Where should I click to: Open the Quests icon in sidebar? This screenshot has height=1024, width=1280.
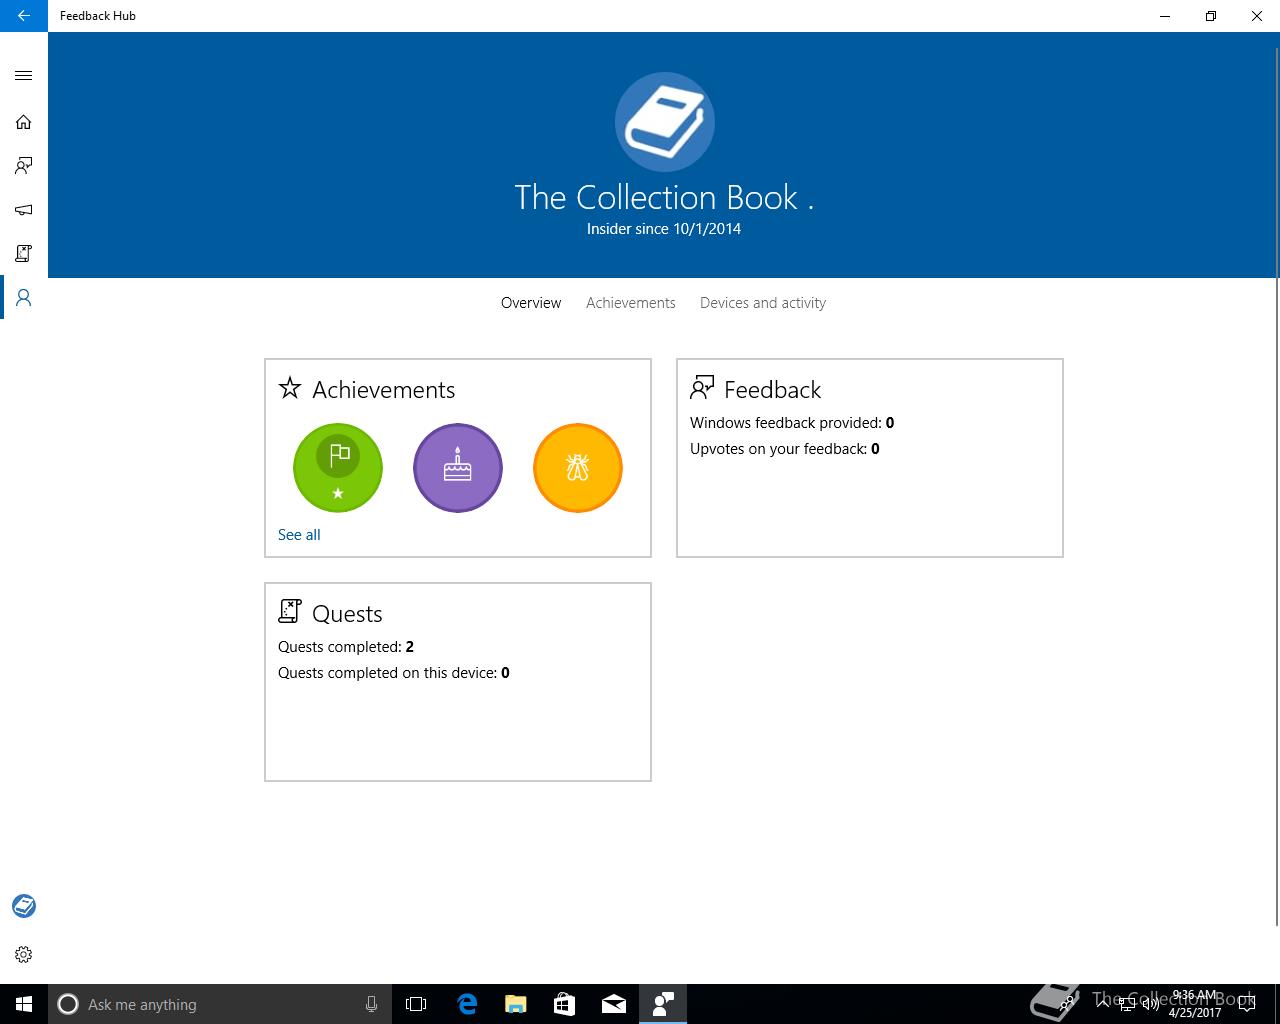24,254
